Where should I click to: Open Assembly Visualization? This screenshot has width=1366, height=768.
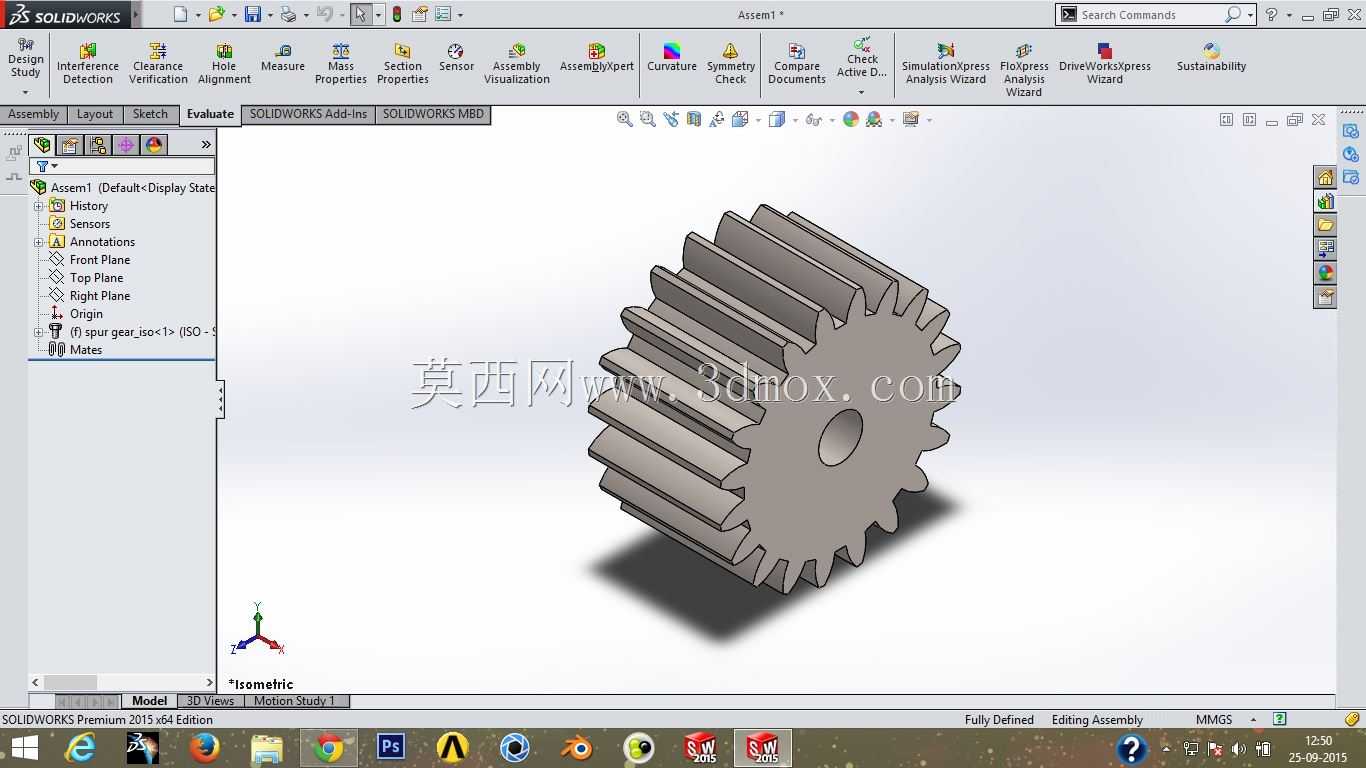pyautogui.click(x=517, y=63)
